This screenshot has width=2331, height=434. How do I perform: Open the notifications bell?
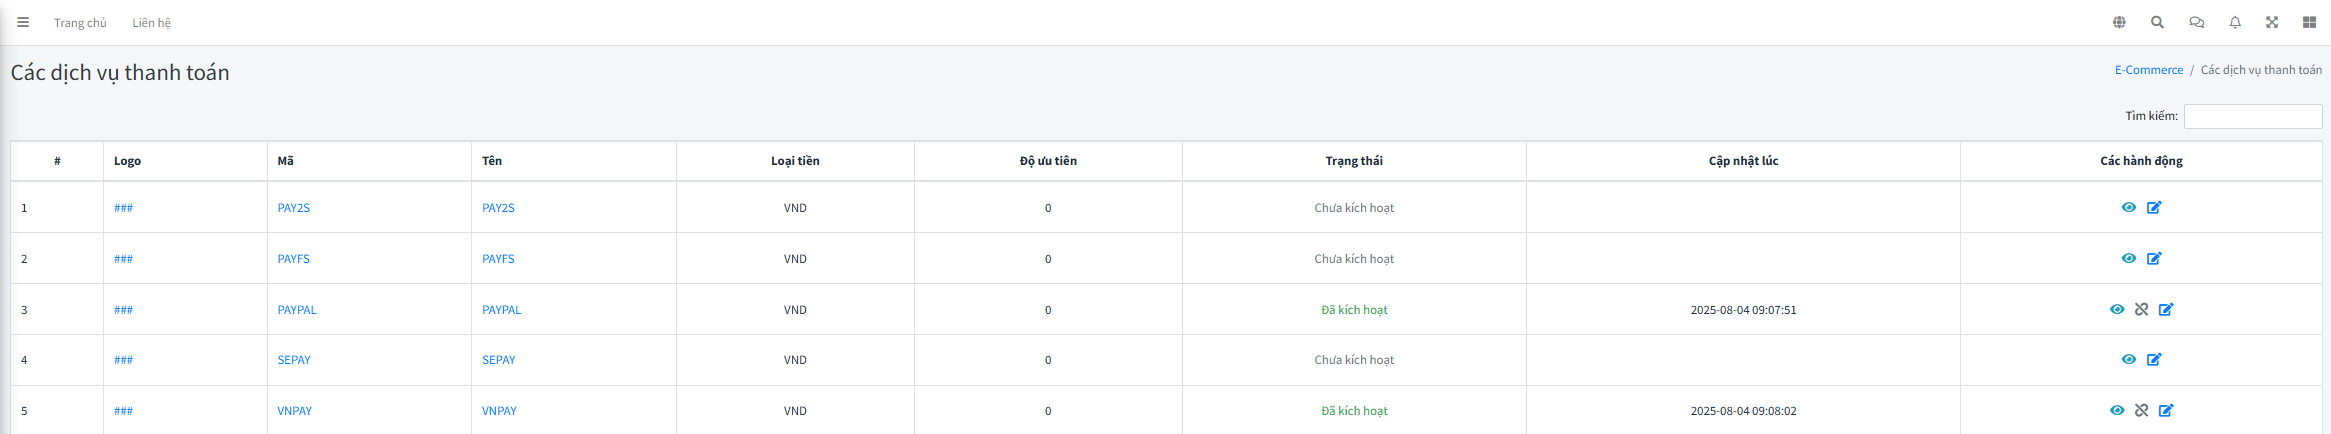[x=2235, y=22]
